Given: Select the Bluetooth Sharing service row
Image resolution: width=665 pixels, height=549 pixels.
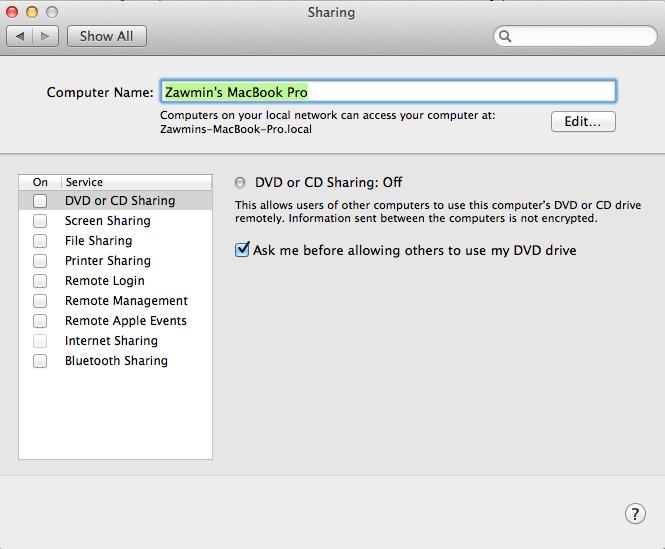Looking at the screenshot, I should tap(115, 361).
